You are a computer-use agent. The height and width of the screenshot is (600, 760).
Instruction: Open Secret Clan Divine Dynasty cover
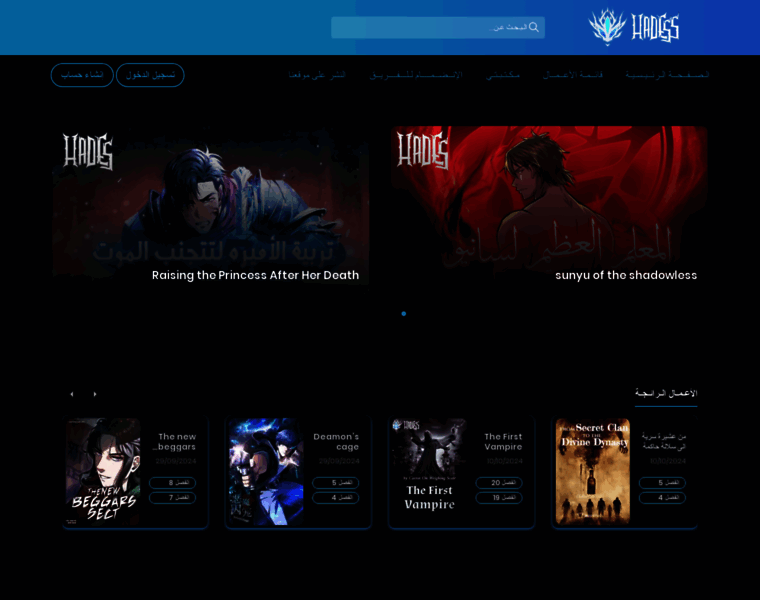point(593,472)
